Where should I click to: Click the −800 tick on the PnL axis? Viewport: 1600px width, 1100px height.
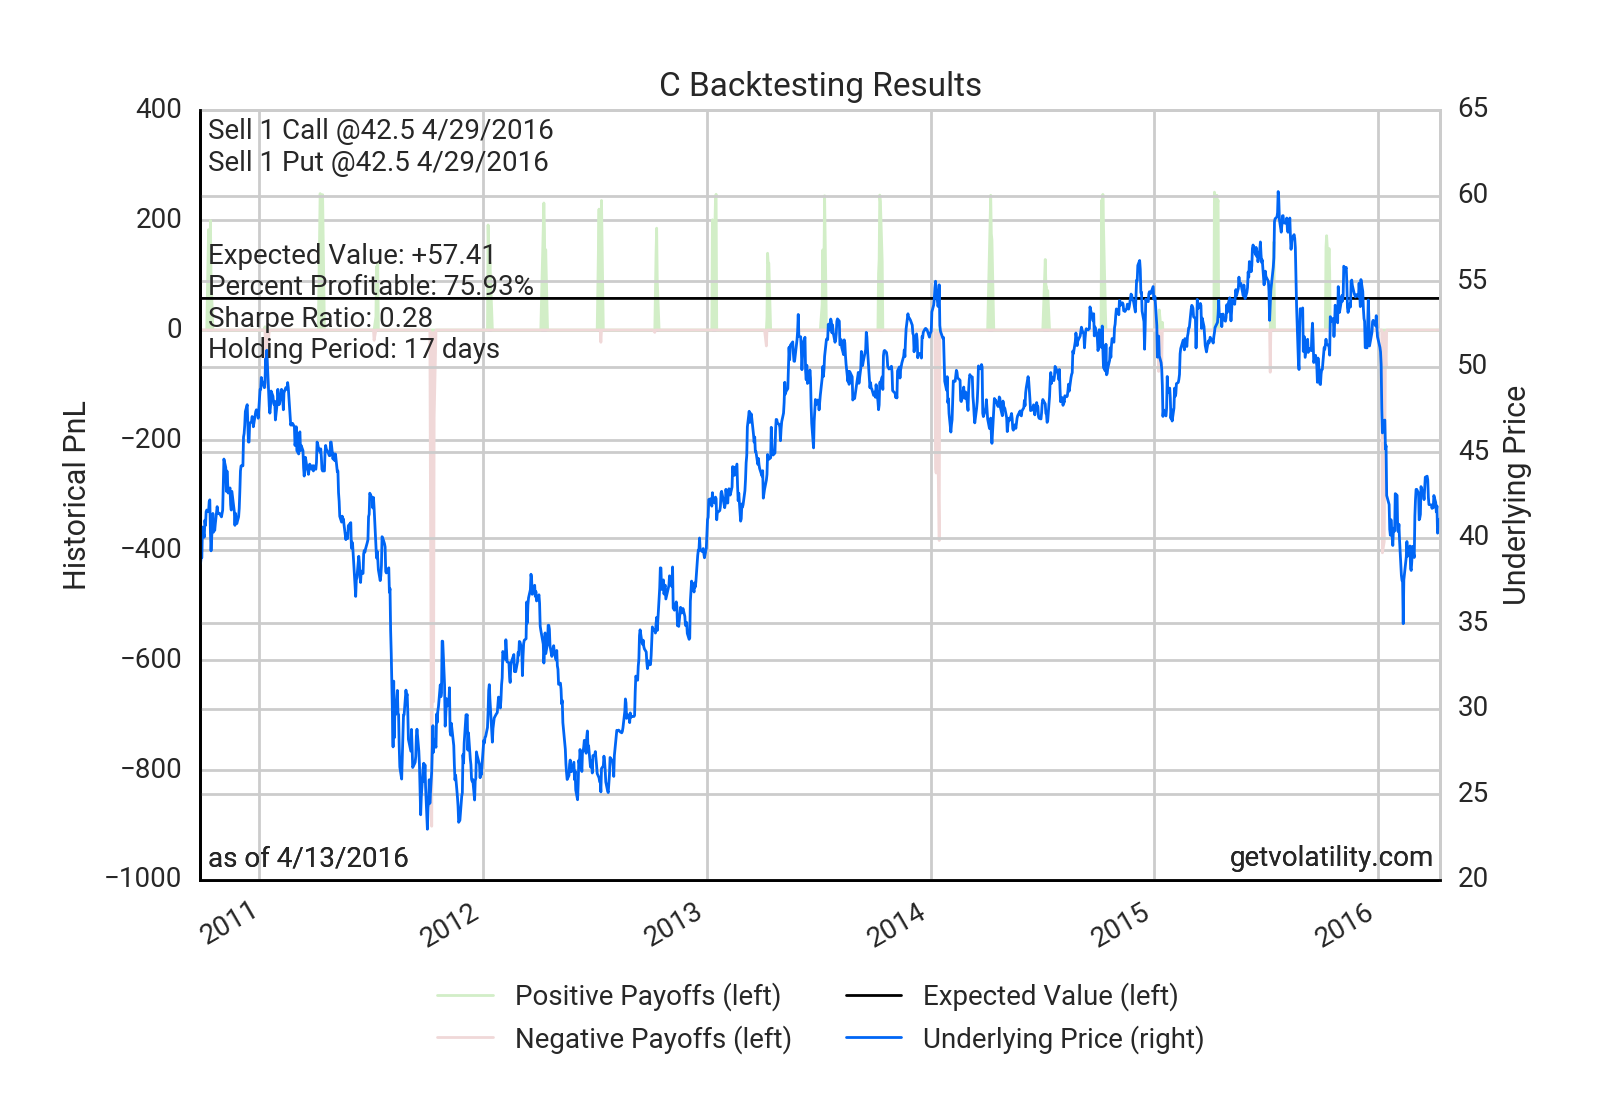[151, 769]
